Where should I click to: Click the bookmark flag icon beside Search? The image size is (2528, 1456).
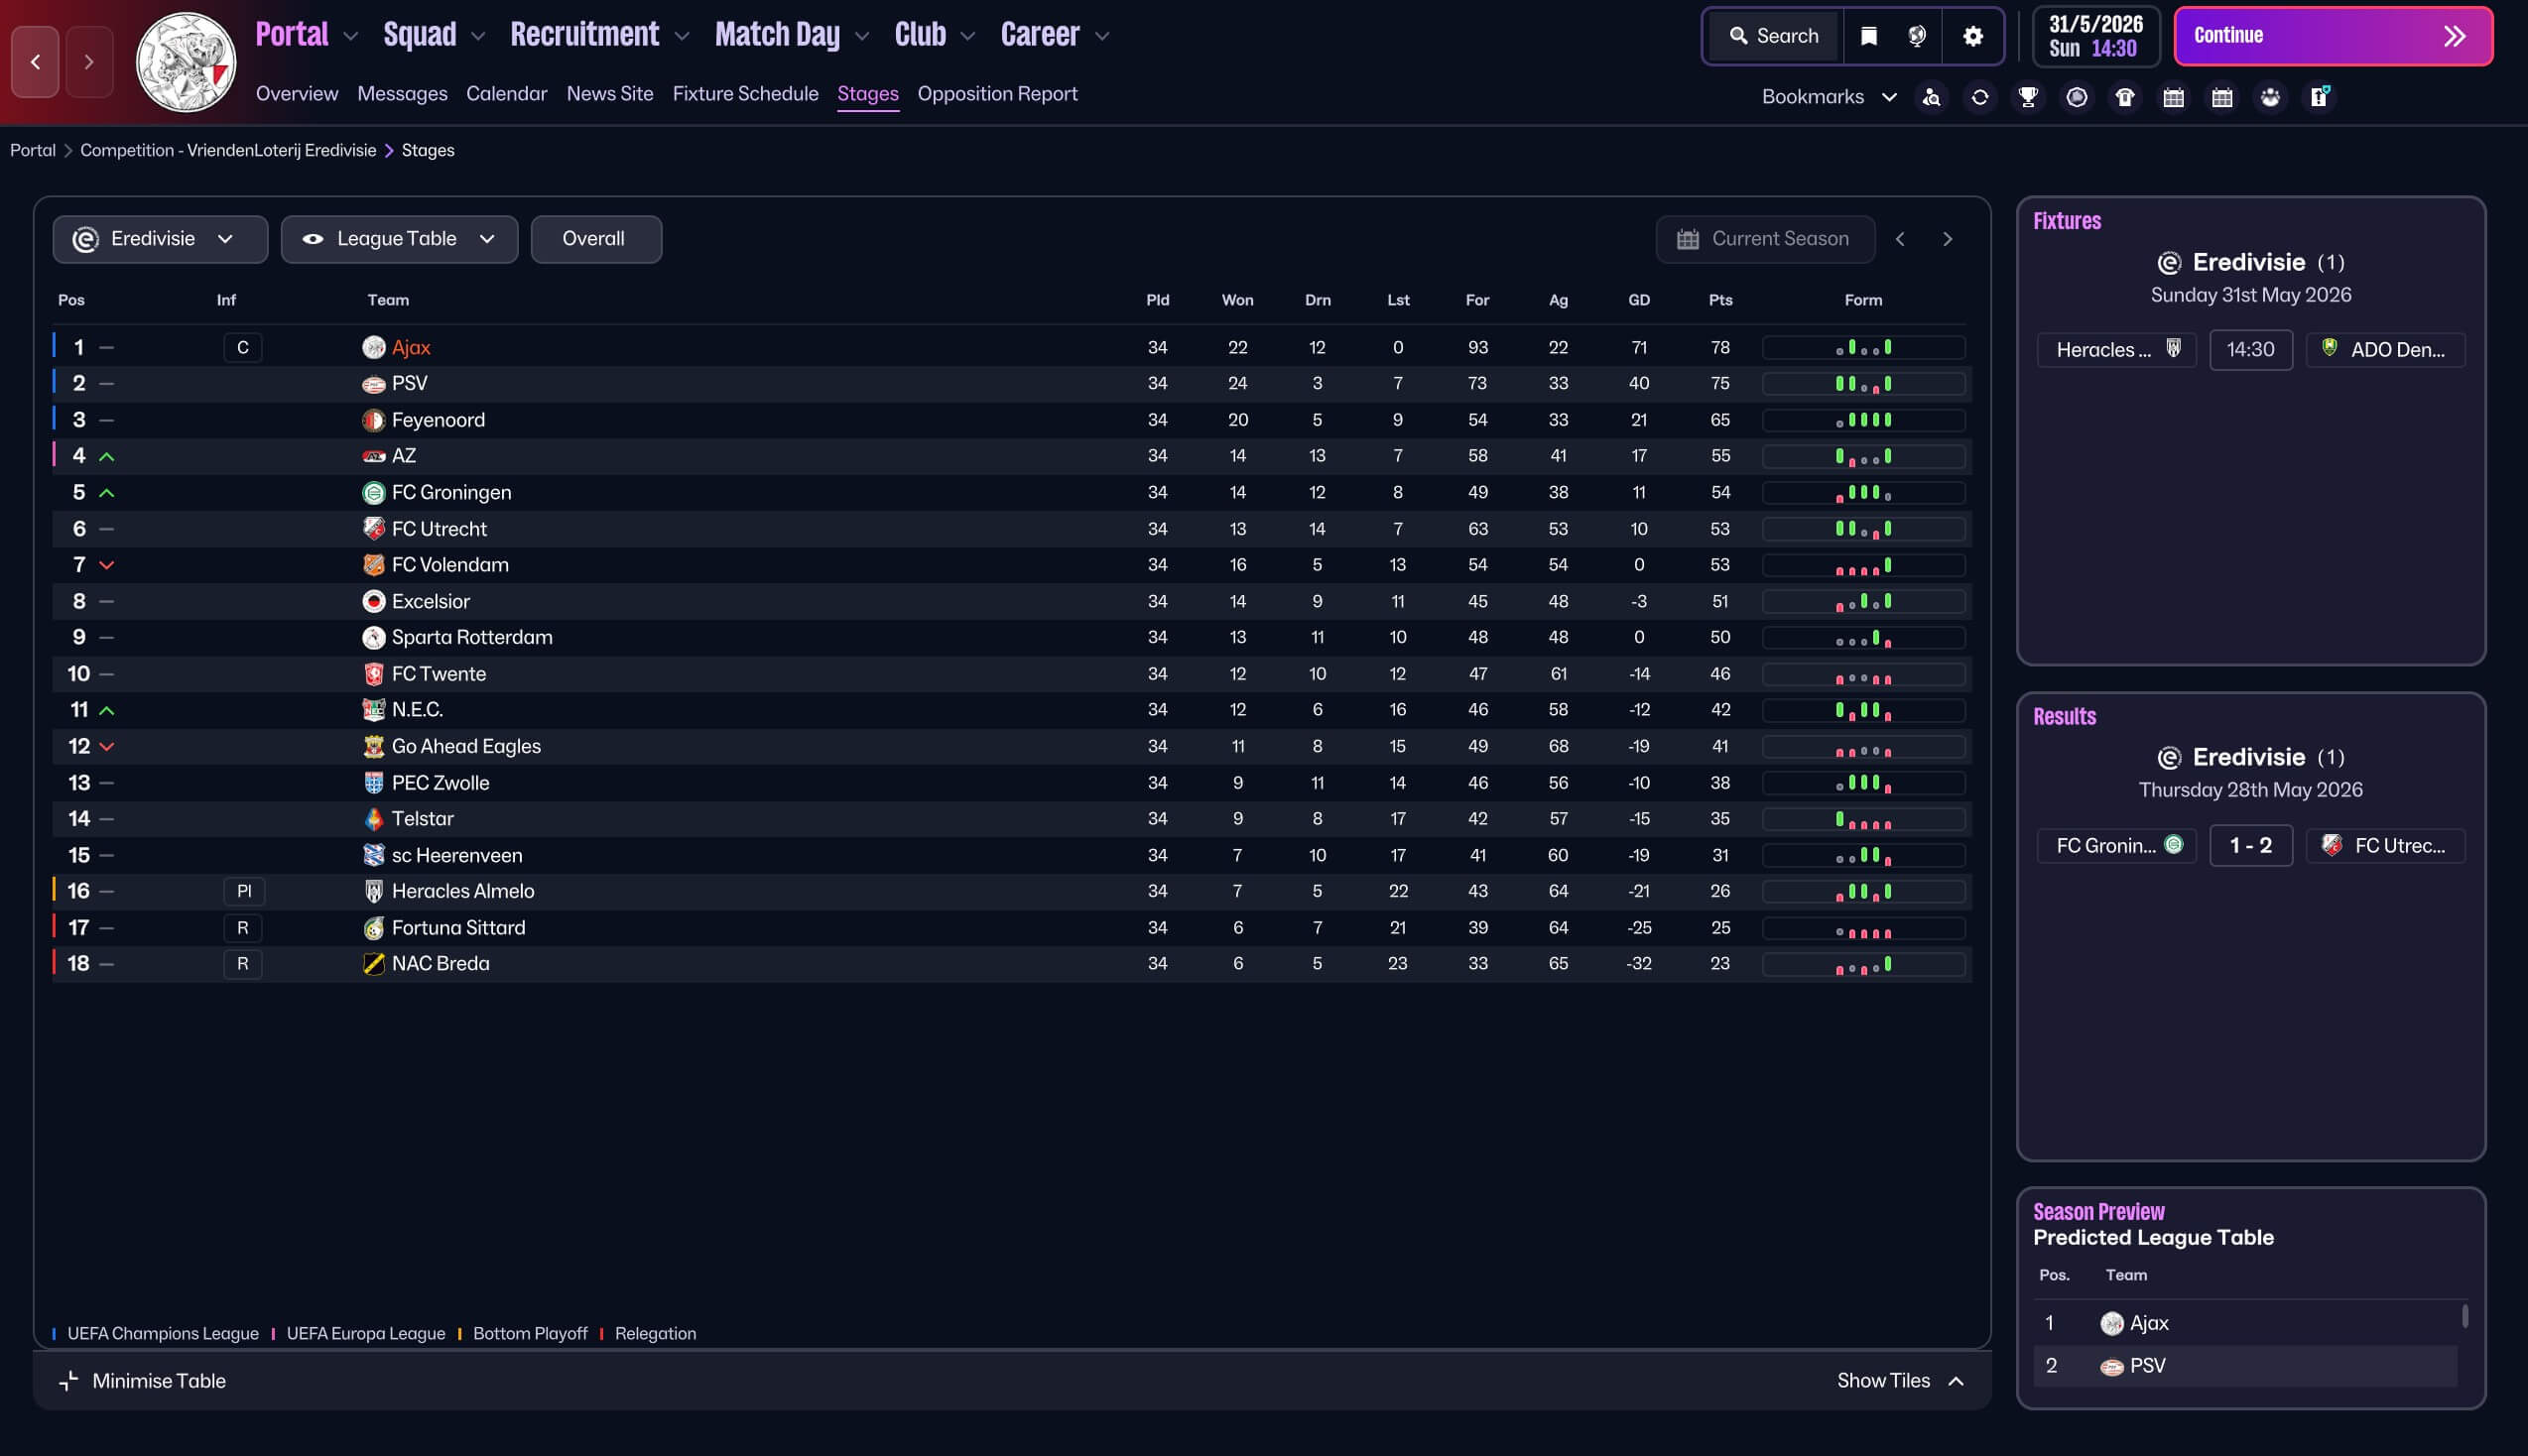[1868, 36]
